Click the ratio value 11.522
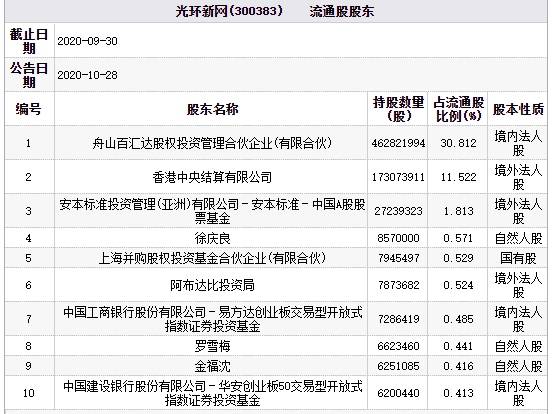This screenshot has width=553, height=414. click(458, 177)
